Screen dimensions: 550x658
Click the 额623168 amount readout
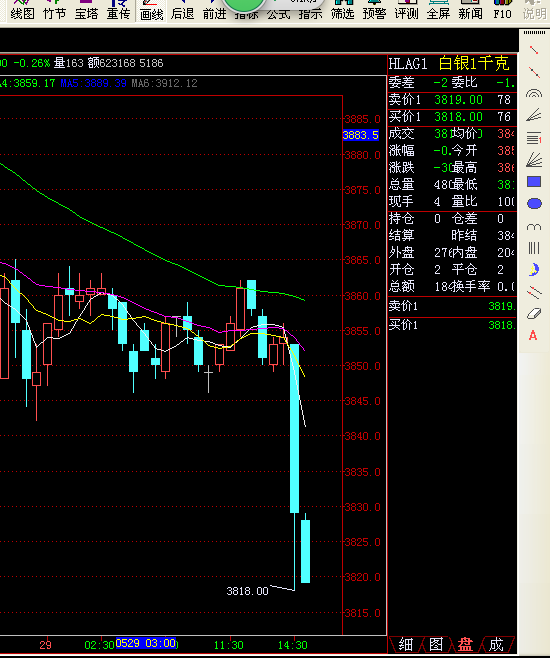pos(112,63)
